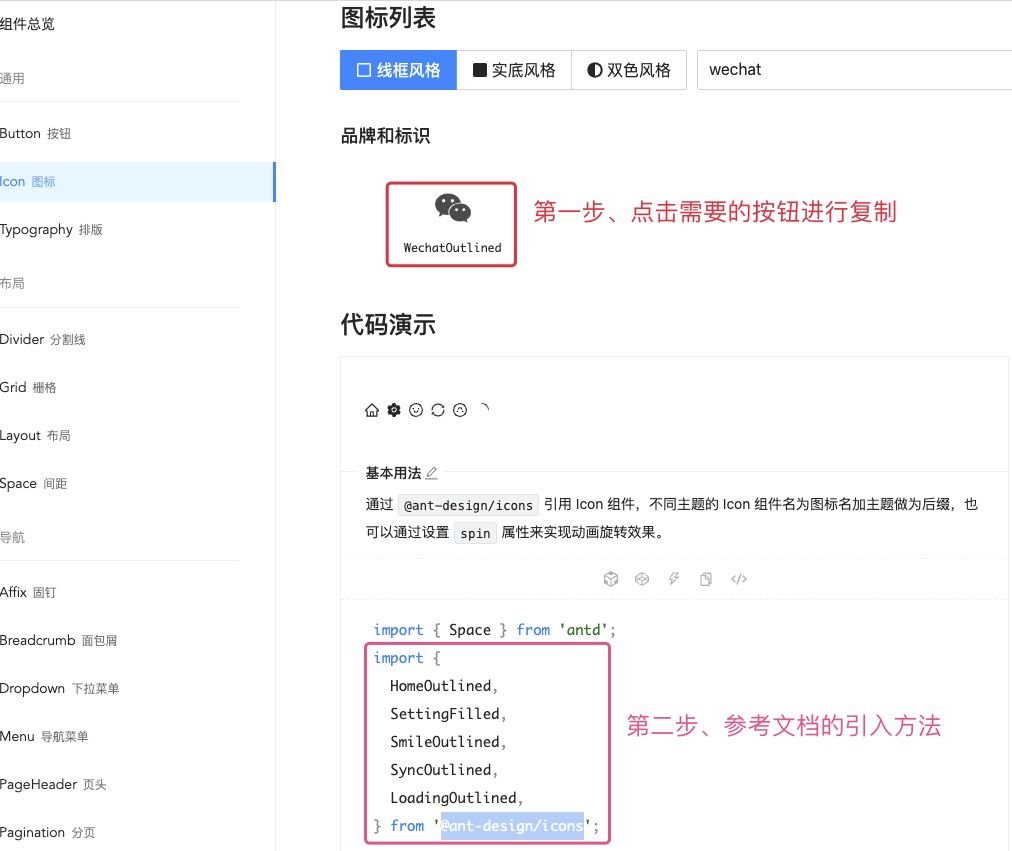Viewport: 1012px width, 851px height.
Task: Open Space 间距 page
Action: click(x=34, y=483)
